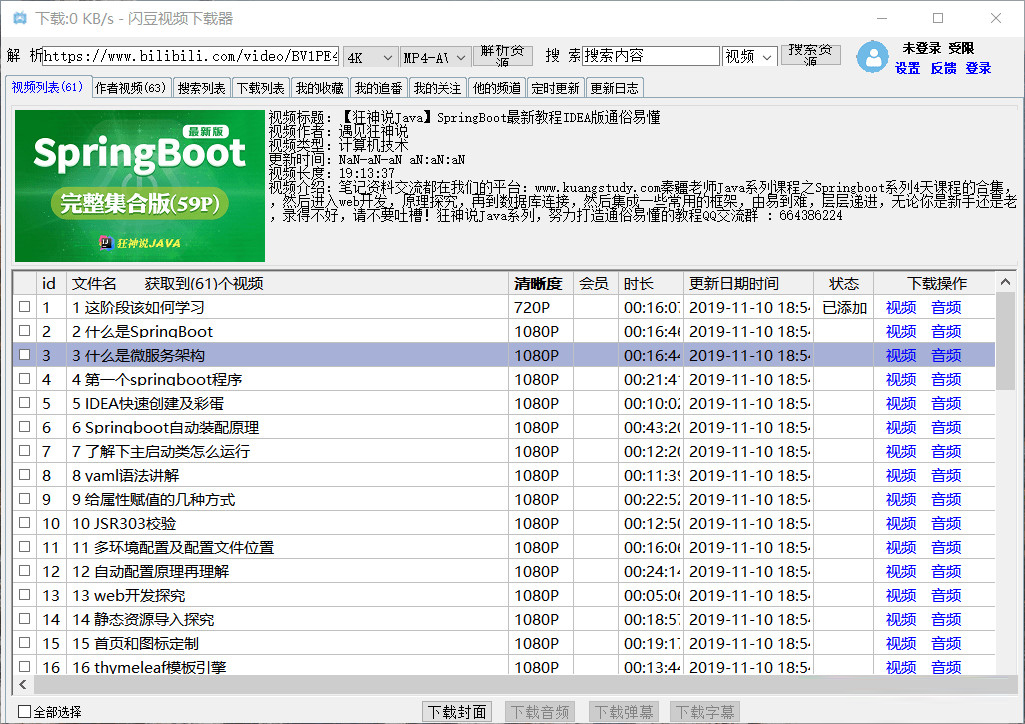Open the 下载列表 tab
Image resolution: width=1025 pixels, height=724 pixels.
click(261, 88)
